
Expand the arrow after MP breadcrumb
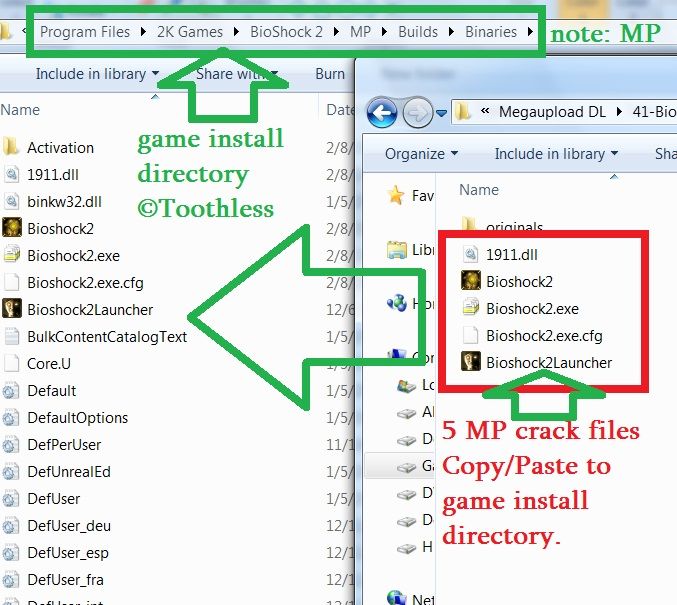pos(384,32)
